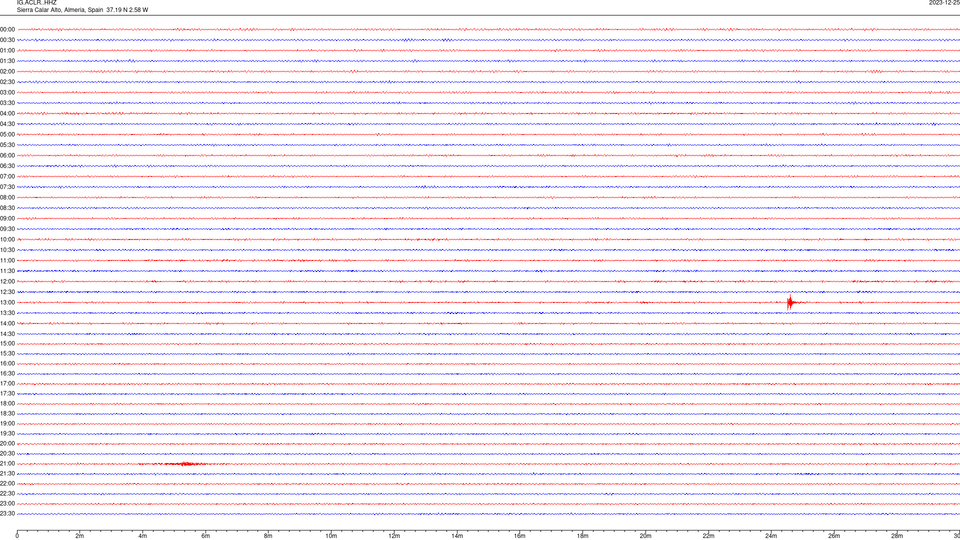Screen dimensions: 960x540
Task: Select the "22:30" time label
Action: pos(7,493)
